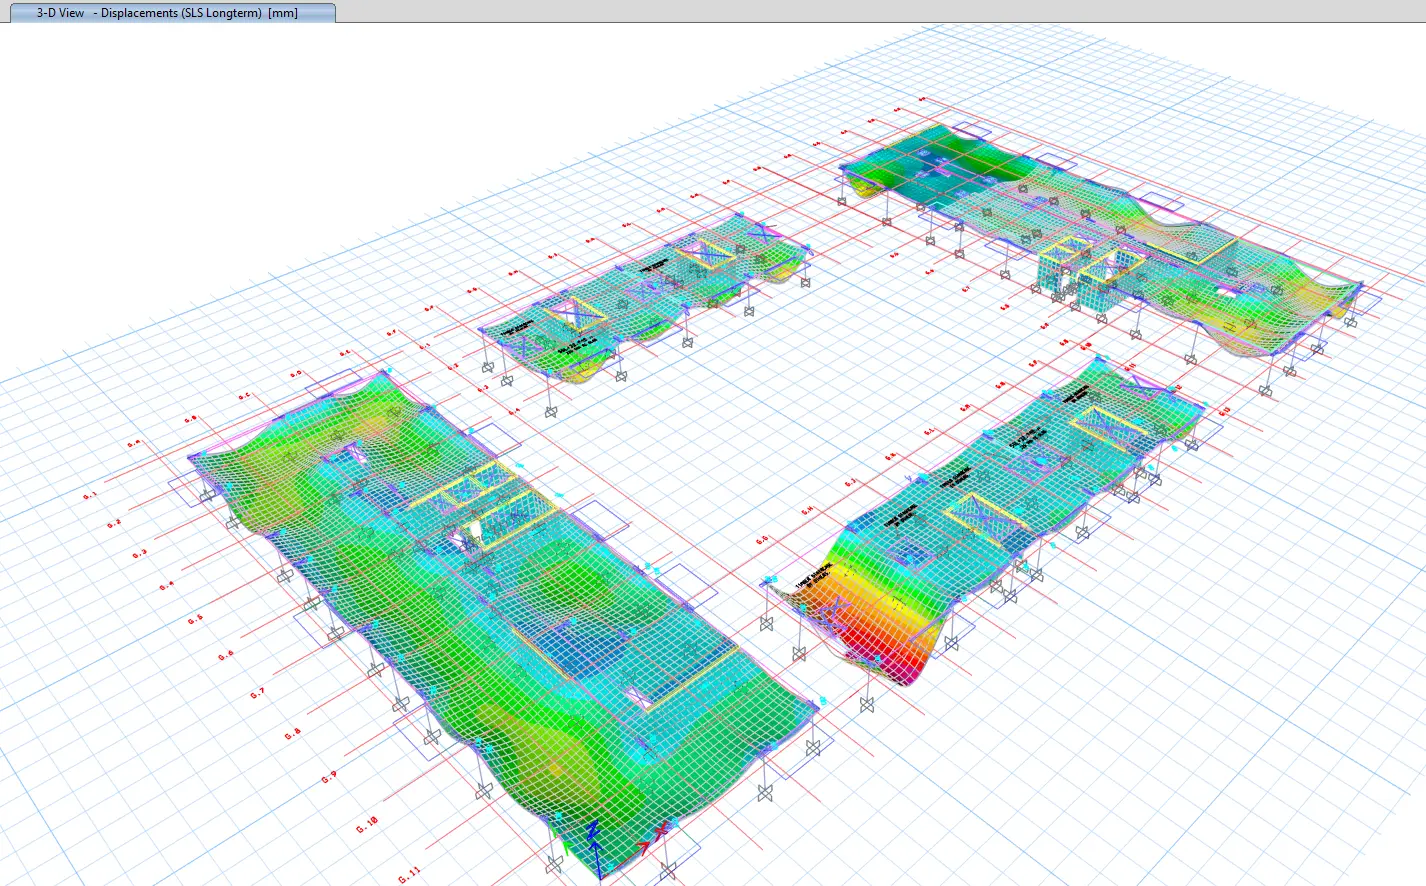
Task: Select the G.10 grid label
Action: click(367, 825)
